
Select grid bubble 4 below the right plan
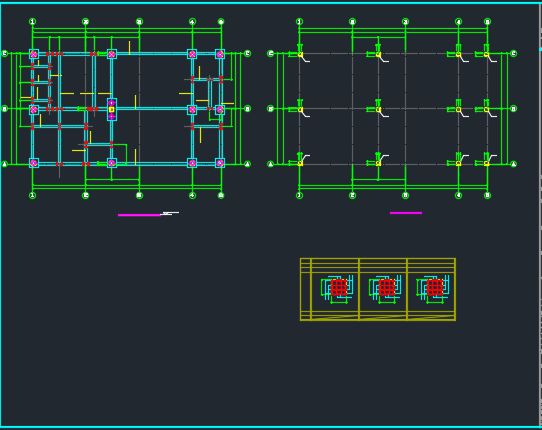(458, 195)
